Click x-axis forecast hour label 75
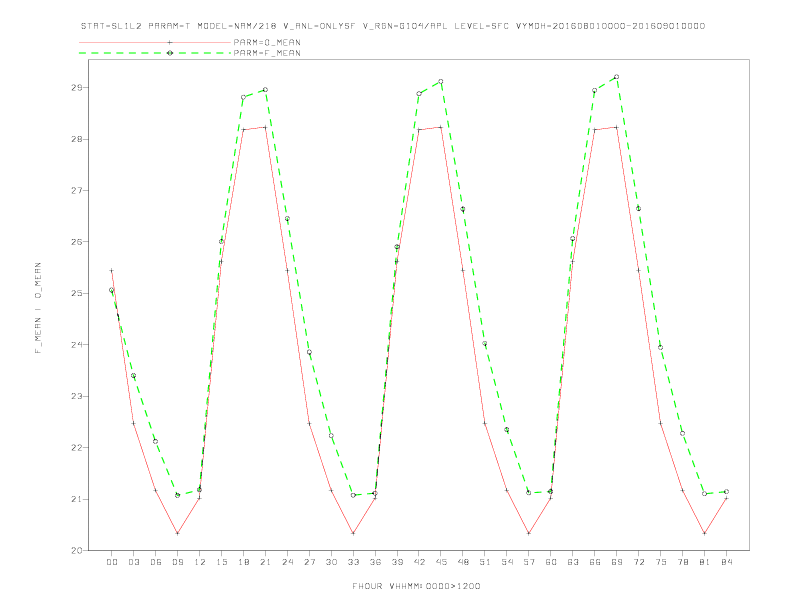This screenshot has width=792, height=612. point(661,562)
